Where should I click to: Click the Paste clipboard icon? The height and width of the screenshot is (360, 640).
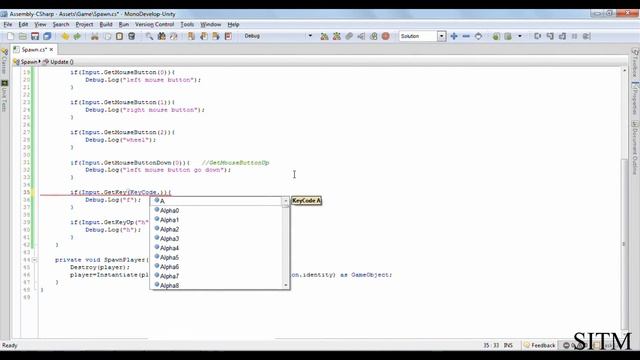click(x=119, y=36)
